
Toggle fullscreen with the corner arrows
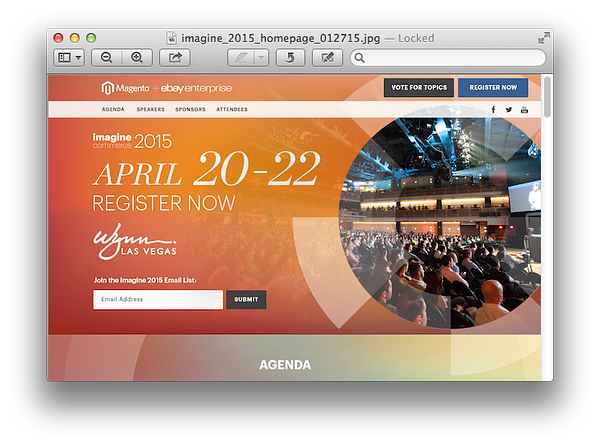point(543,38)
